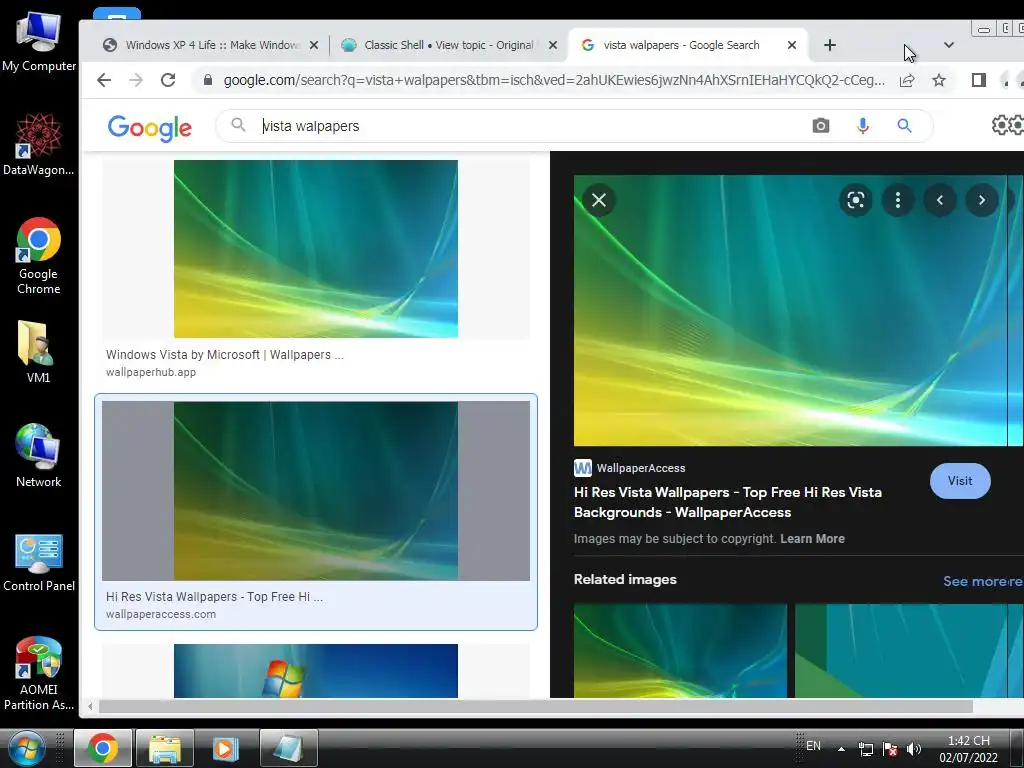Start voice search with microphone icon

pyautogui.click(x=863, y=125)
